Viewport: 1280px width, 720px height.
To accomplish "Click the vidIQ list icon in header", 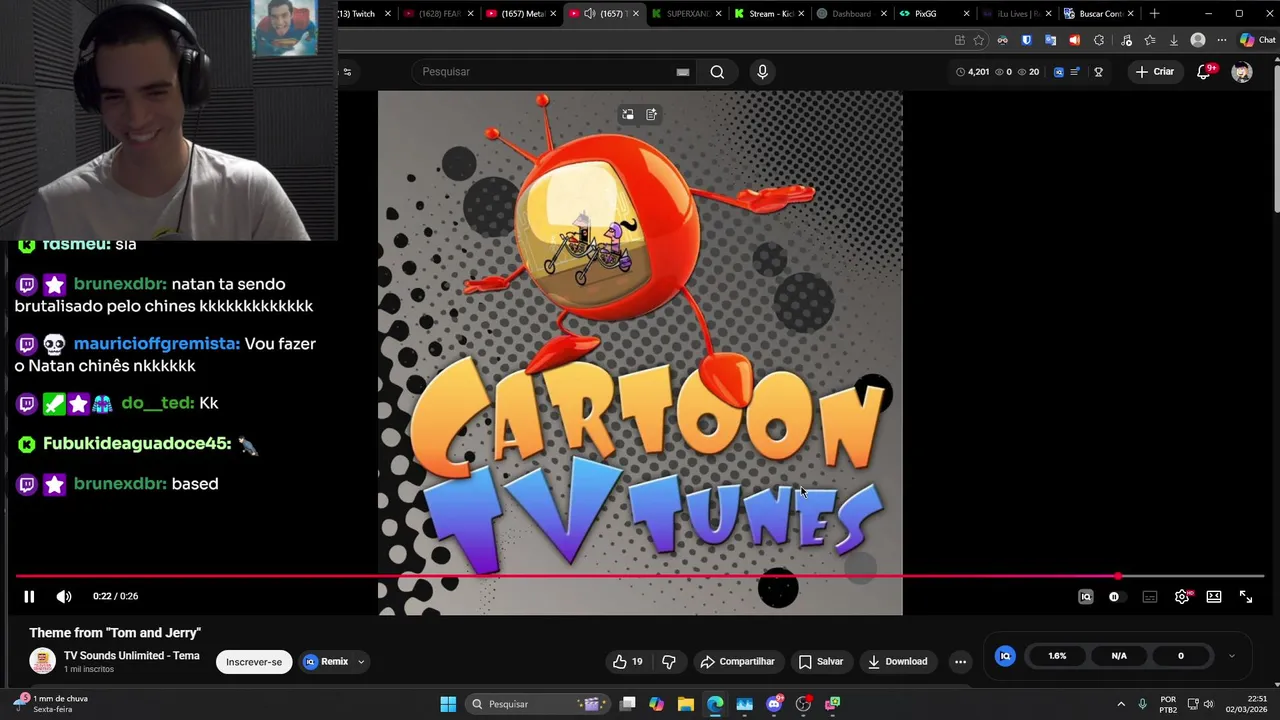I will tap(1075, 72).
